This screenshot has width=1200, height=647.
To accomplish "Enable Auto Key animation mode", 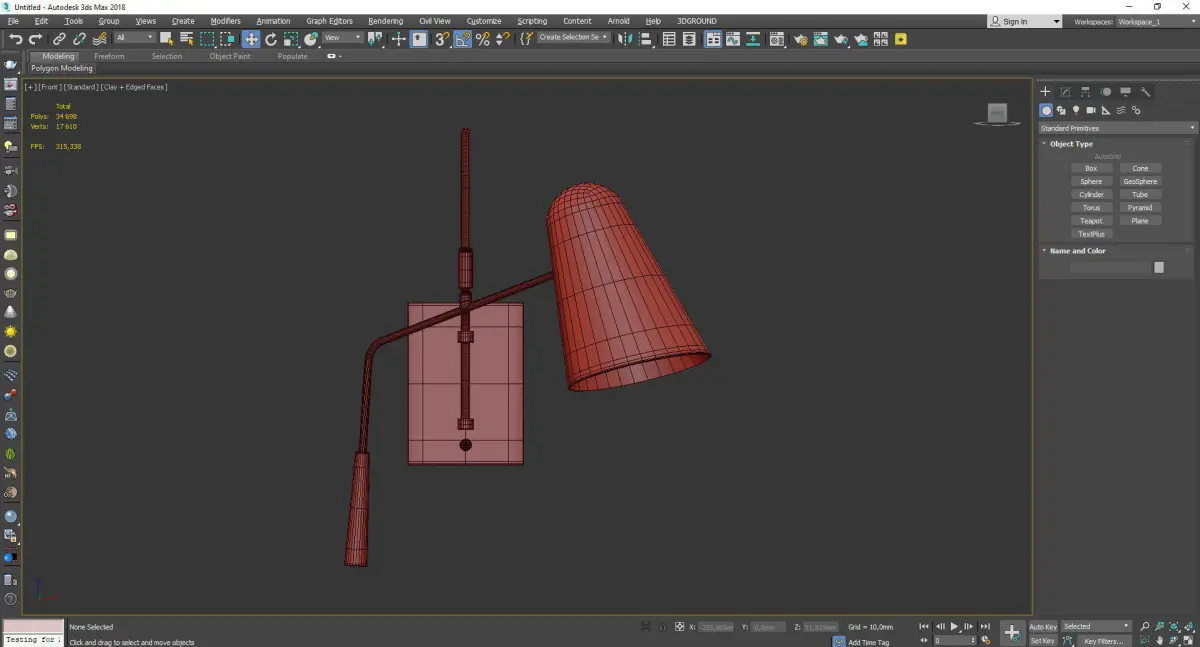I will point(1043,627).
